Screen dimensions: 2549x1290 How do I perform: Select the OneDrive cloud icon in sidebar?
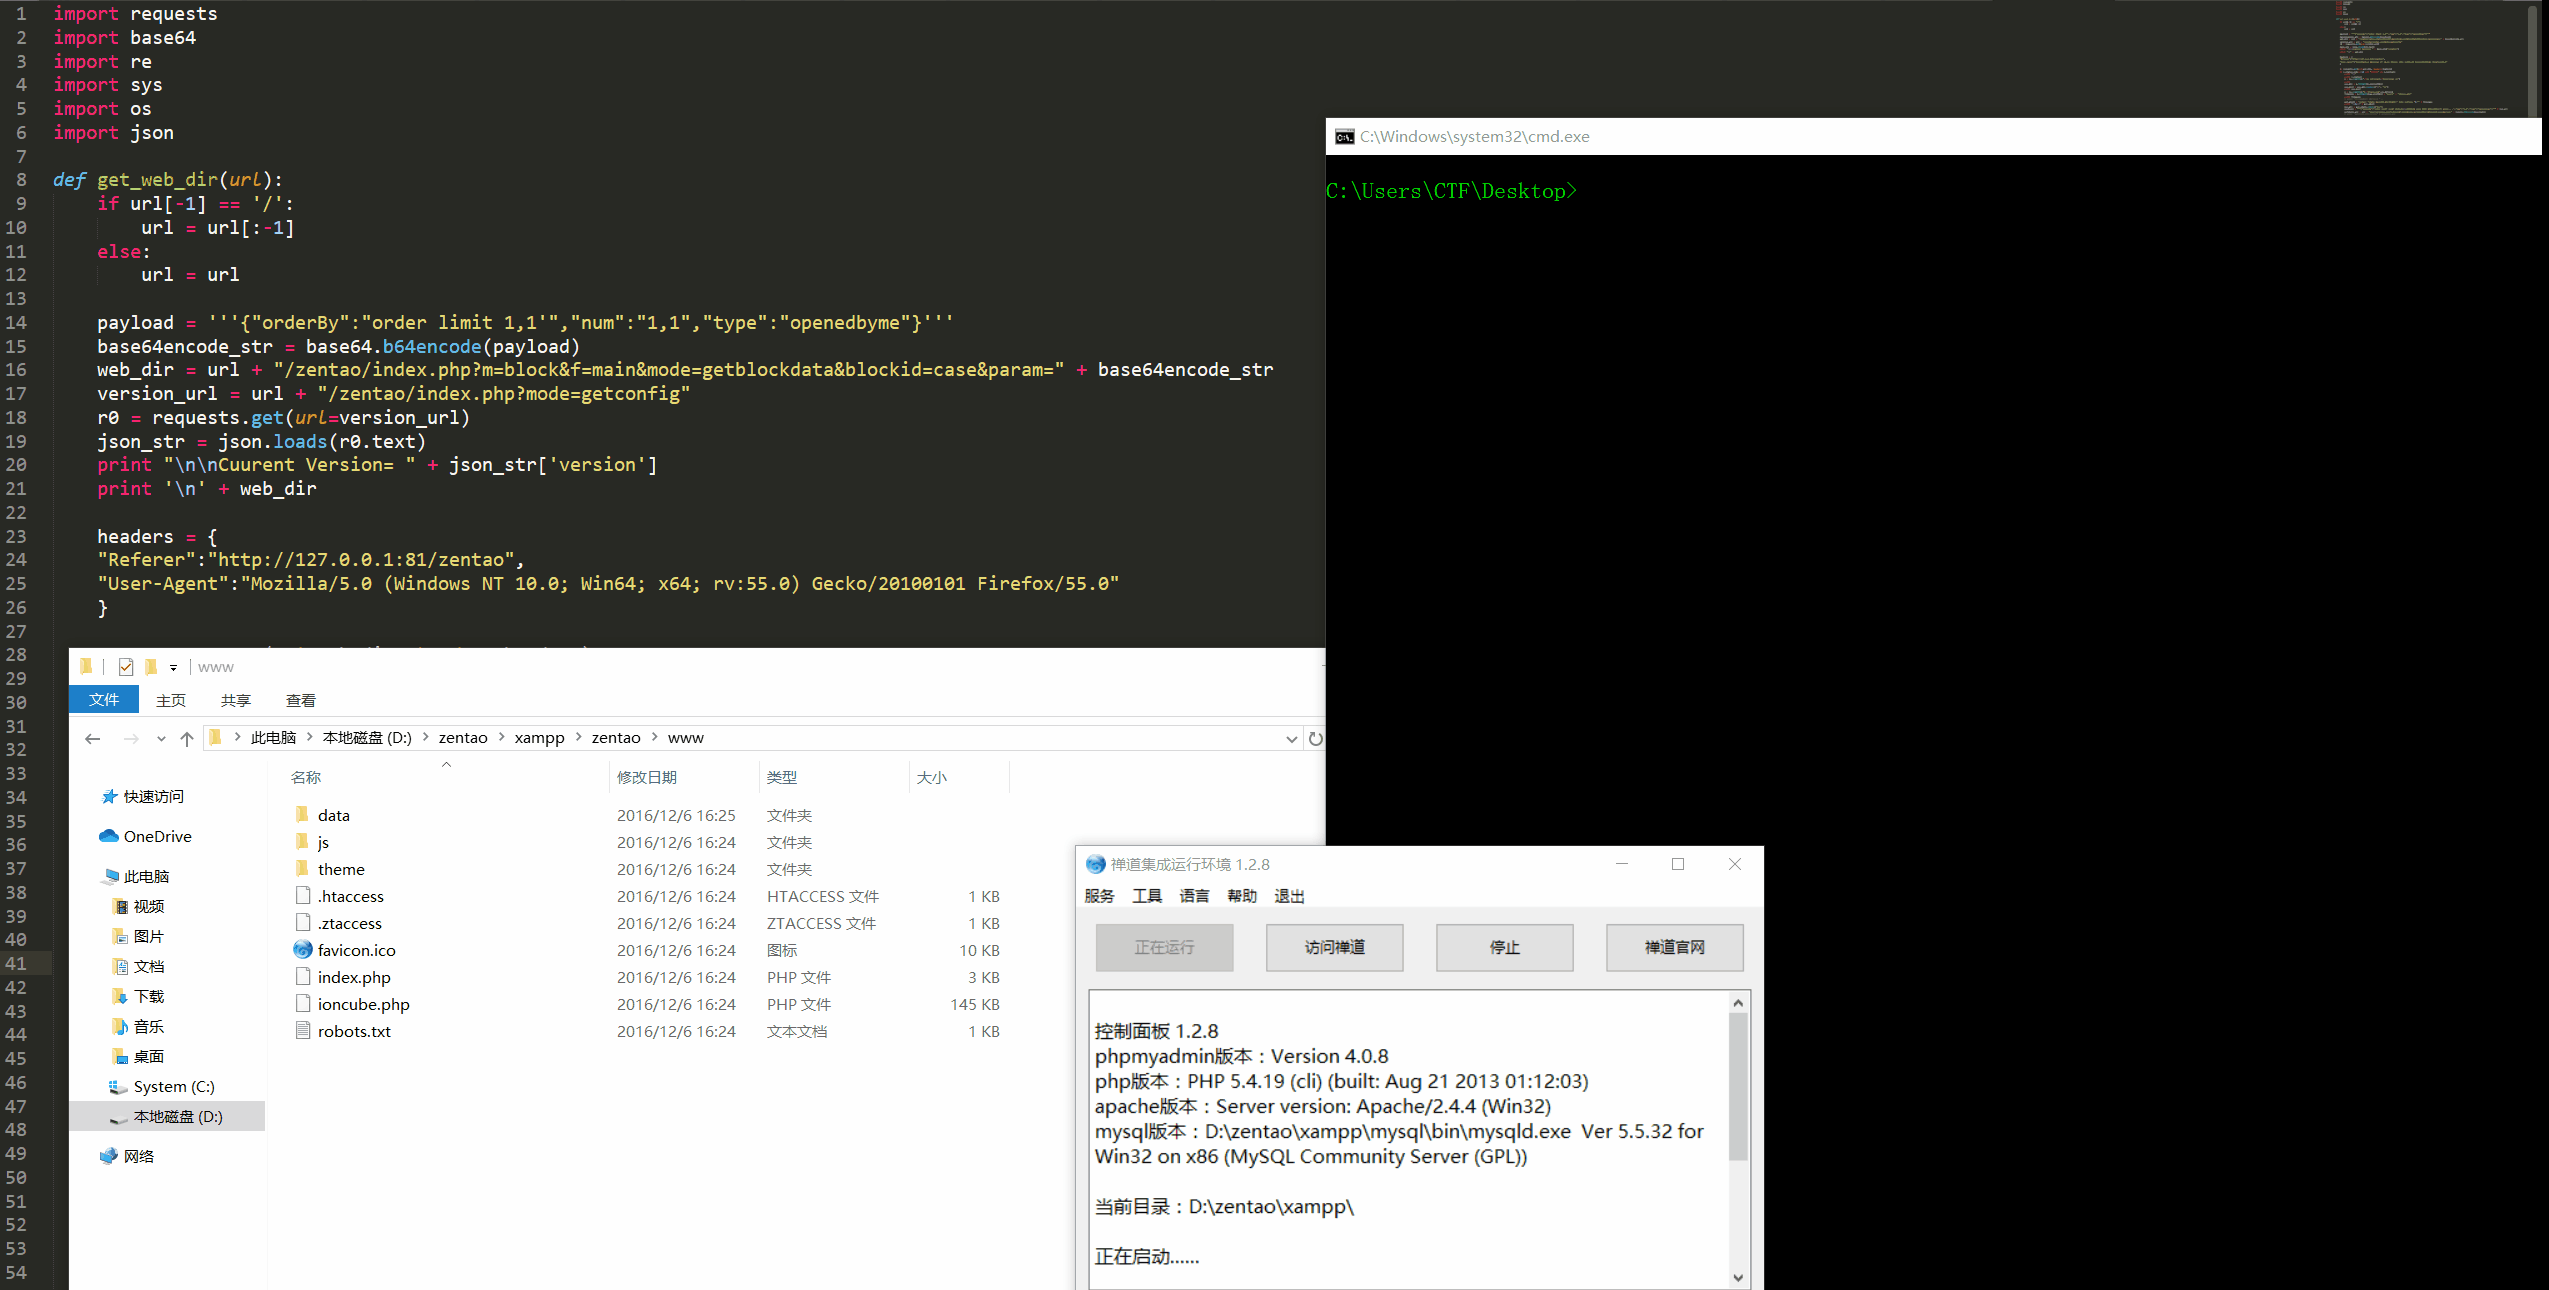pyautogui.click(x=109, y=836)
